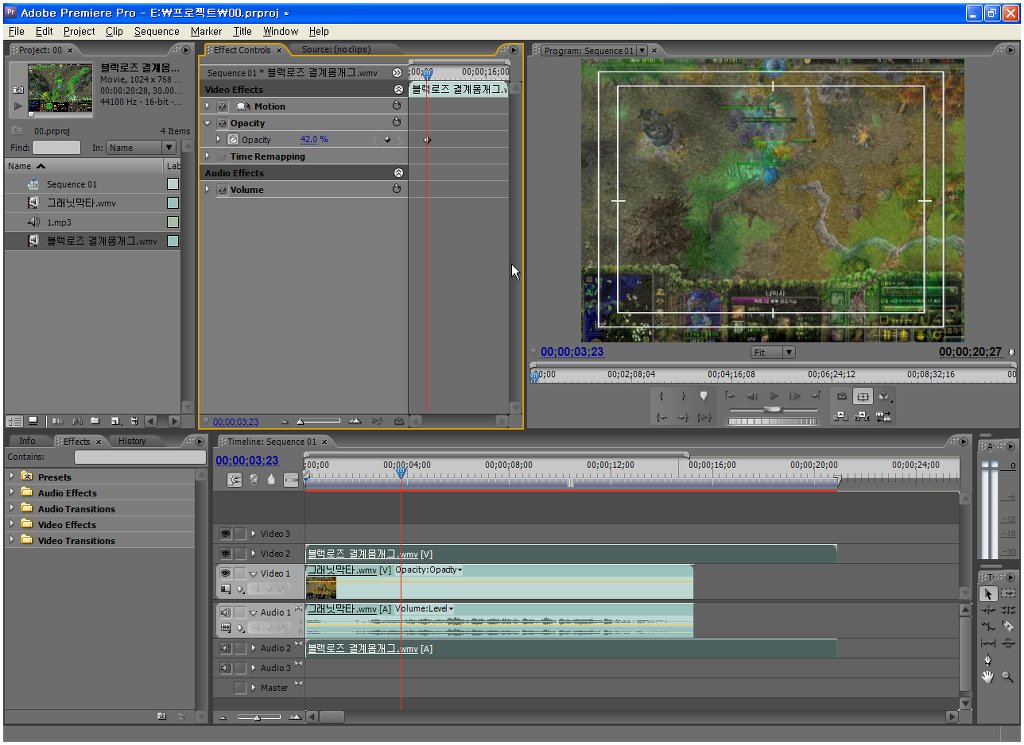Click the Selection arrow tool

tap(988, 593)
